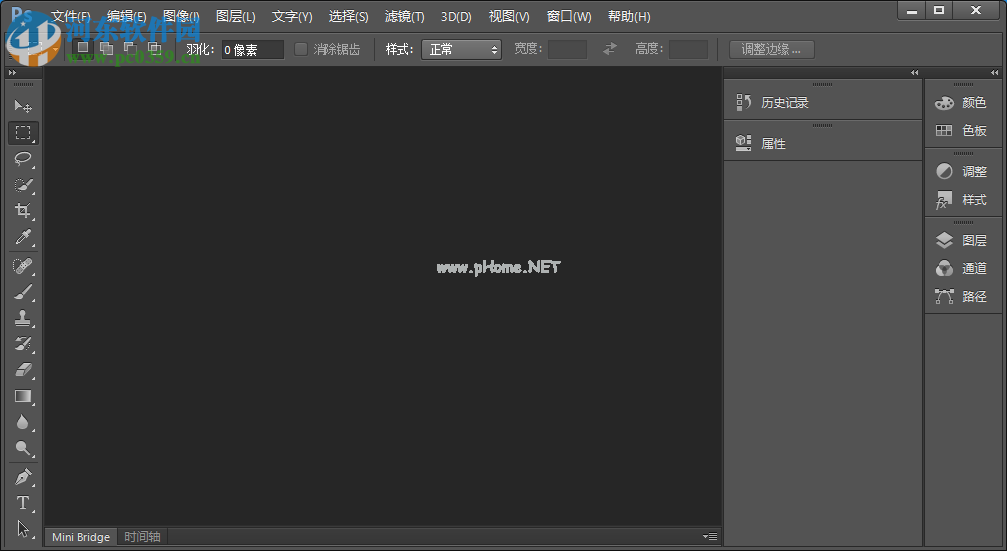Screen dimensions: 1007x551
Task: Click the Width (宽度) input field
Action: pos(567,49)
